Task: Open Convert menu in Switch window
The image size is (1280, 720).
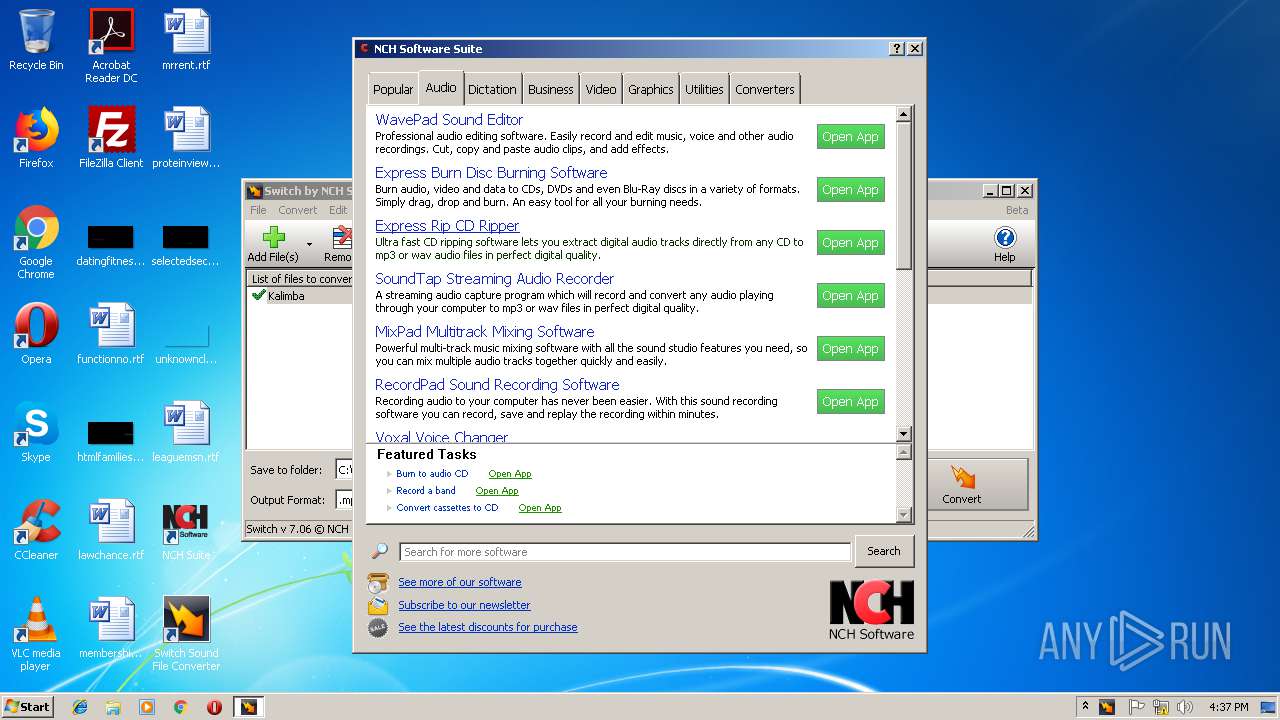Action: point(298,210)
